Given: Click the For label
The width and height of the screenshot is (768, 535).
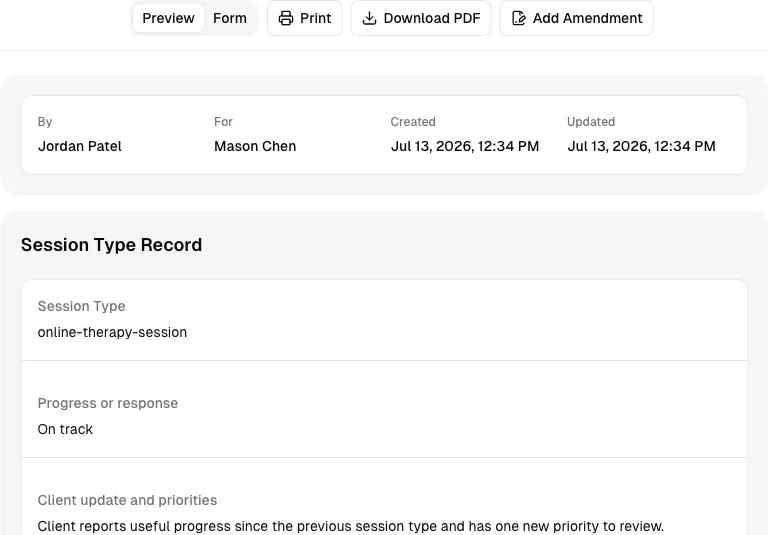Looking at the screenshot, I should coord(223,122).
